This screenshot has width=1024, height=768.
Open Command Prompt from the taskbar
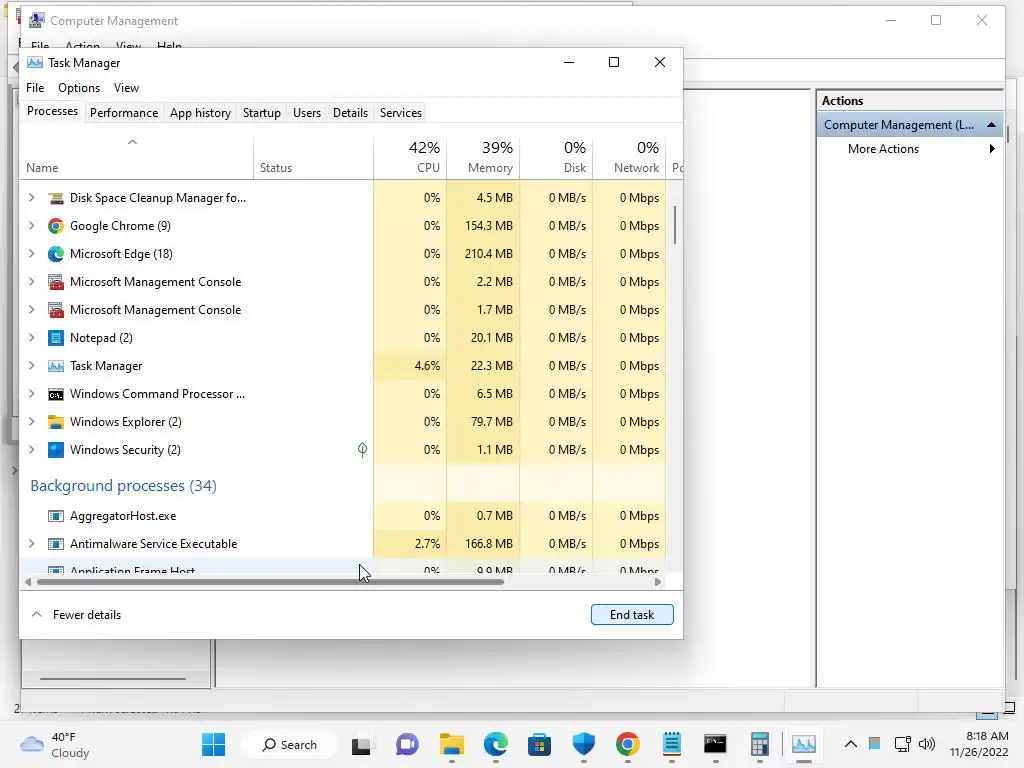(x=715, y=744)
